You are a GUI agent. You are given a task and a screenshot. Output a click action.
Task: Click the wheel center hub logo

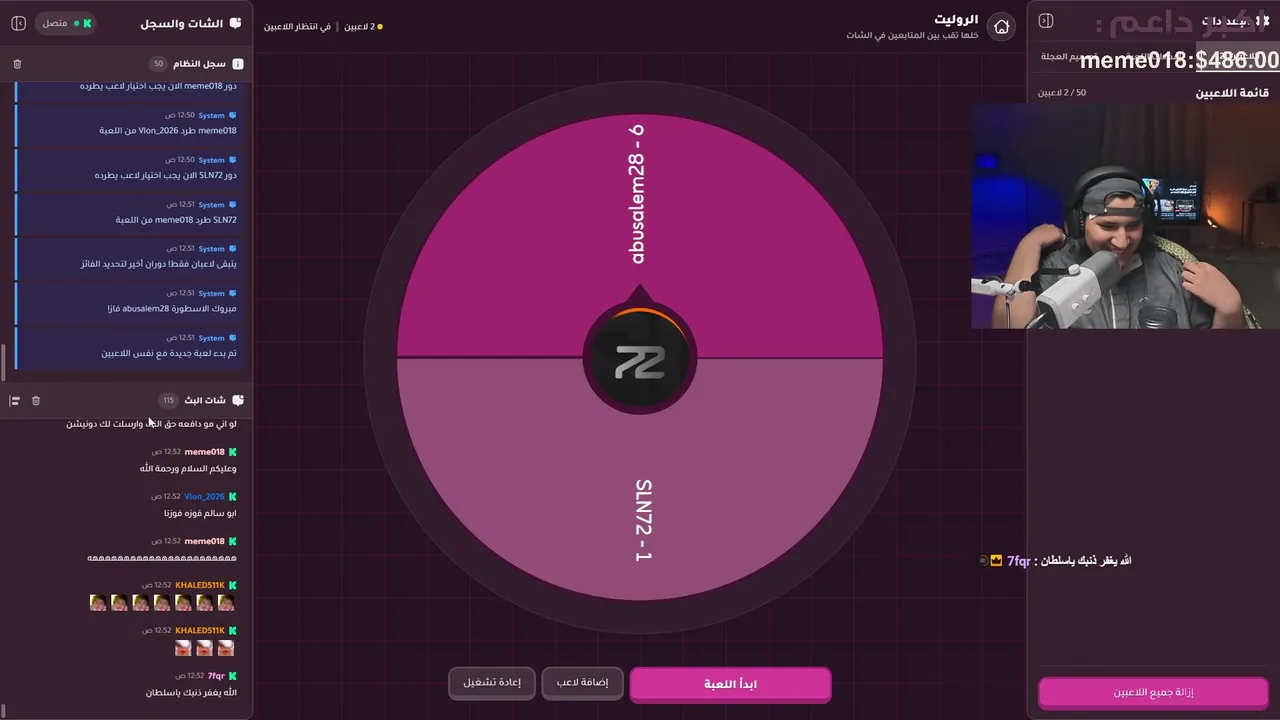coord(640,360)
